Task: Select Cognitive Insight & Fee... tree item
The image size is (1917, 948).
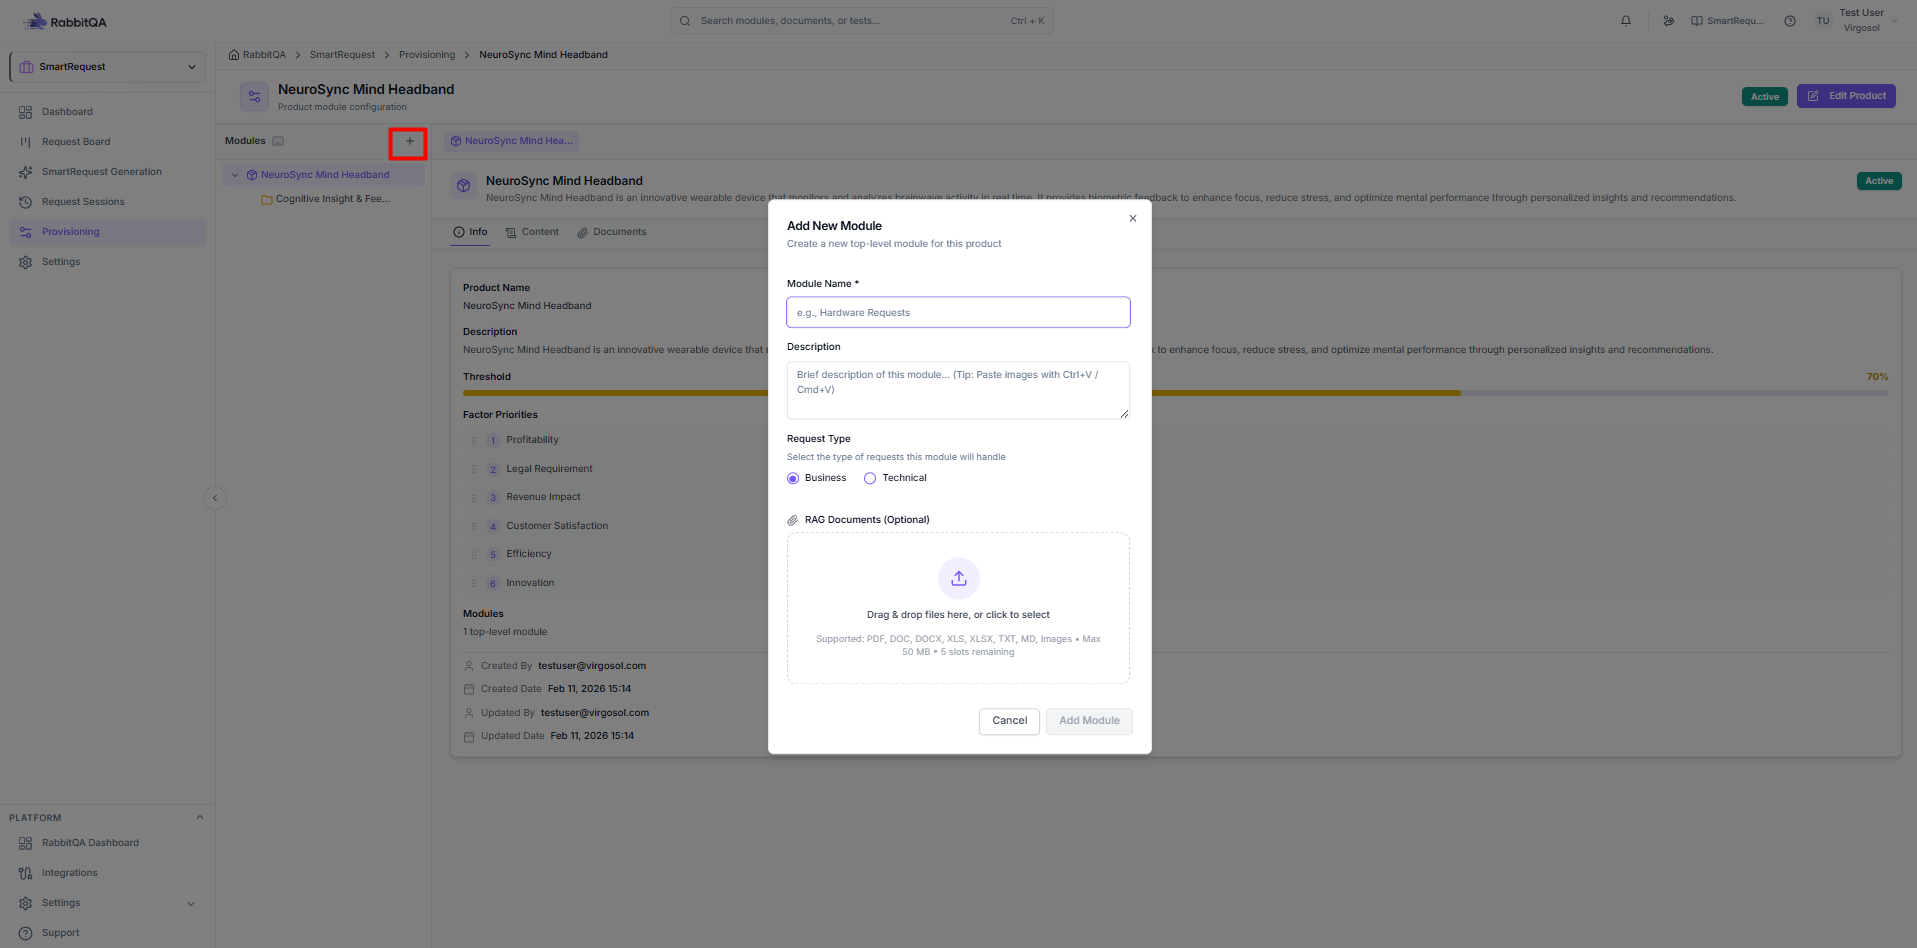Action: (x=326, y=199)
